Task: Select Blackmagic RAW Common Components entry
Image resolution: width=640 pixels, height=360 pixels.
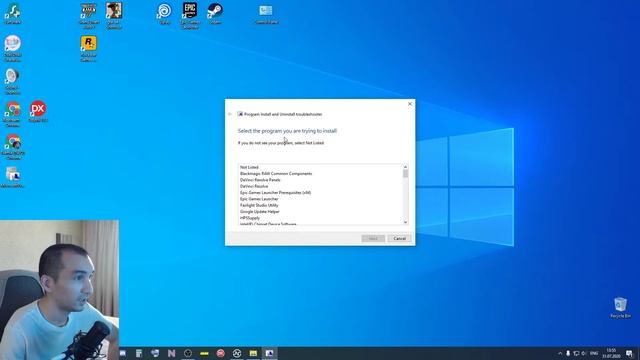Action: click(x=276, y=173)
